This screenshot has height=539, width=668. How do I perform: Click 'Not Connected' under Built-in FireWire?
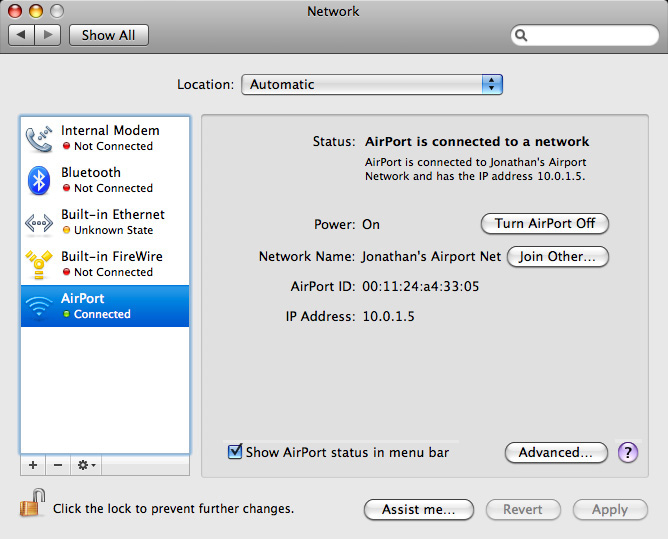tap(113, 272)
